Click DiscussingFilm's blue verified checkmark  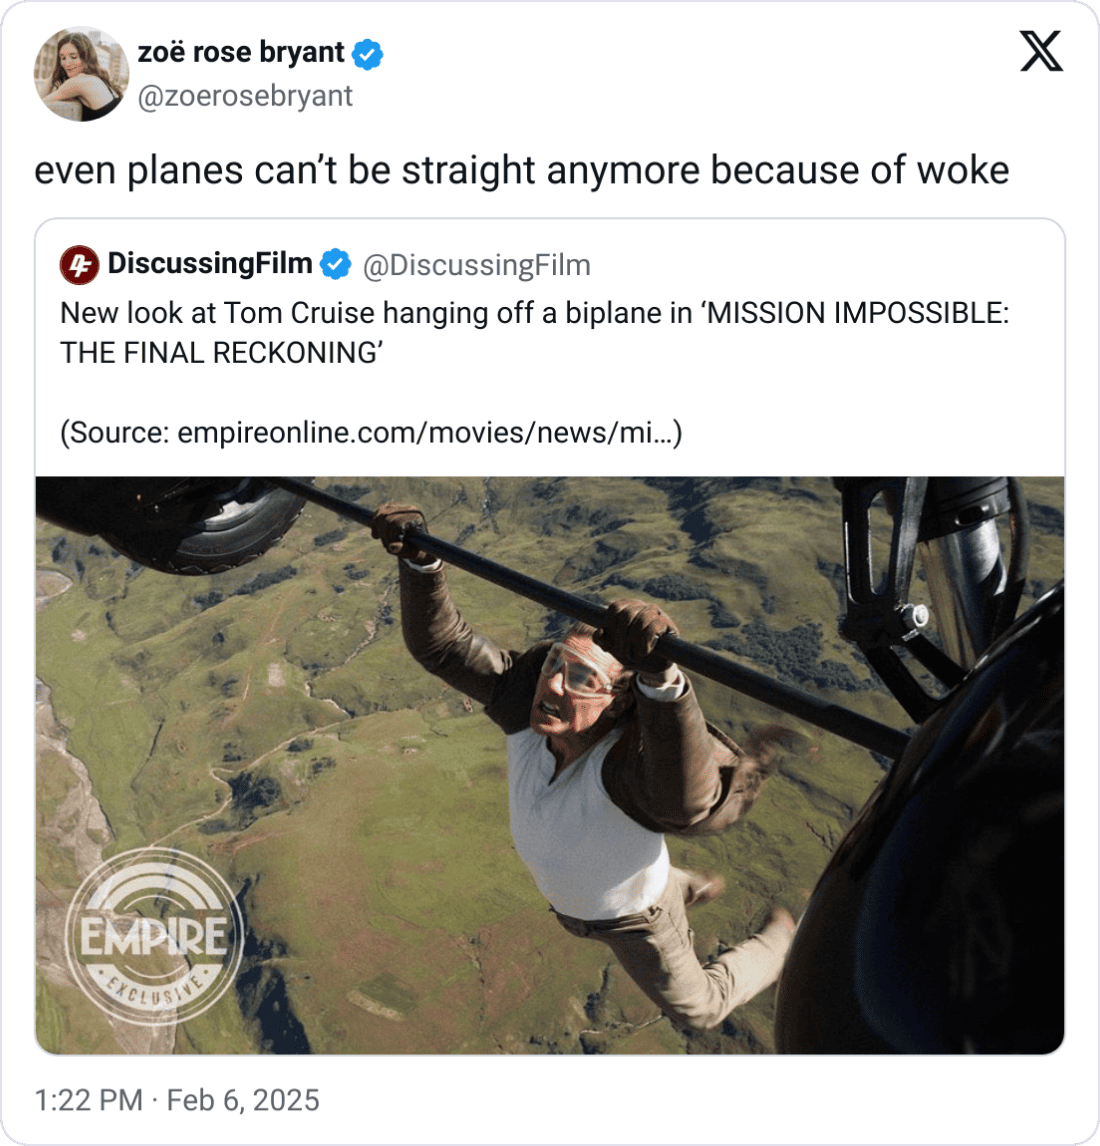pyautogui.click(x=335, y=264)
